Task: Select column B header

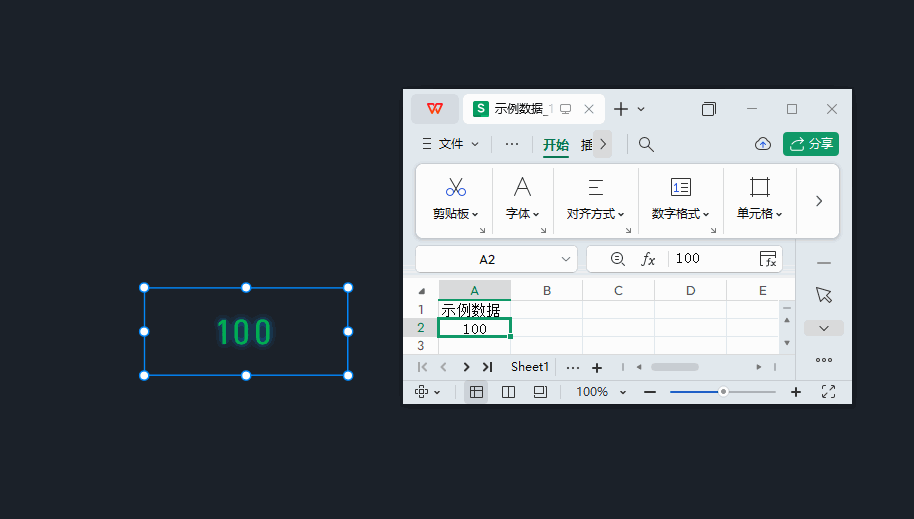Action: tap(547, 290)
